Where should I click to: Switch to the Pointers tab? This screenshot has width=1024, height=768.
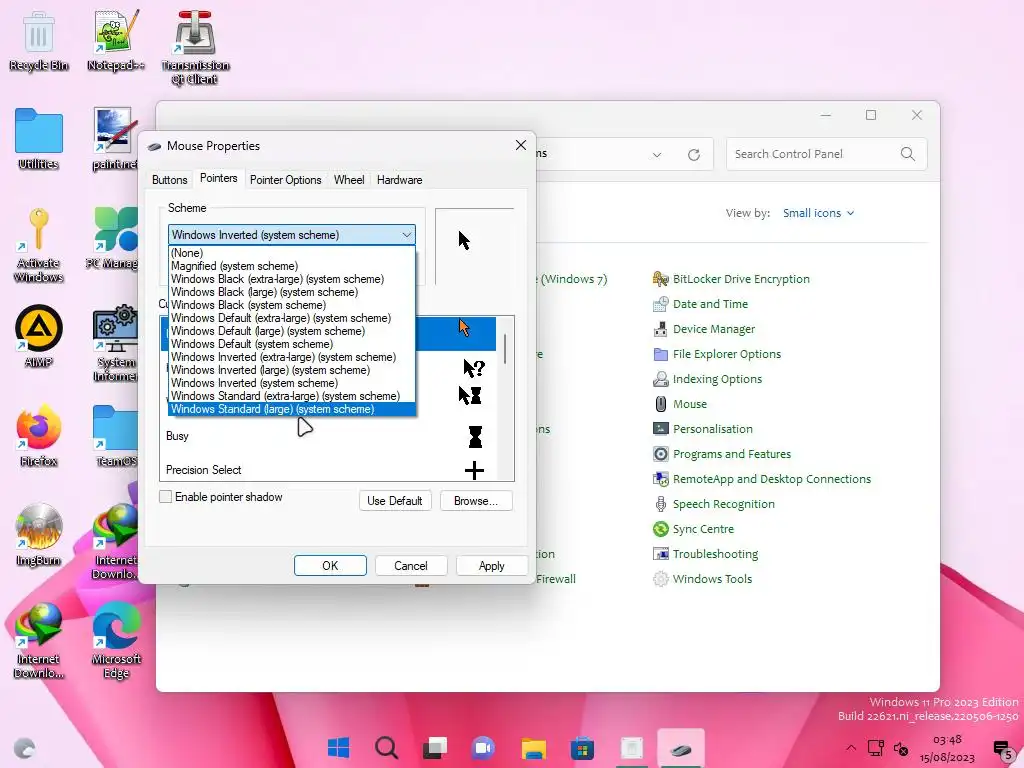(219, 178)
